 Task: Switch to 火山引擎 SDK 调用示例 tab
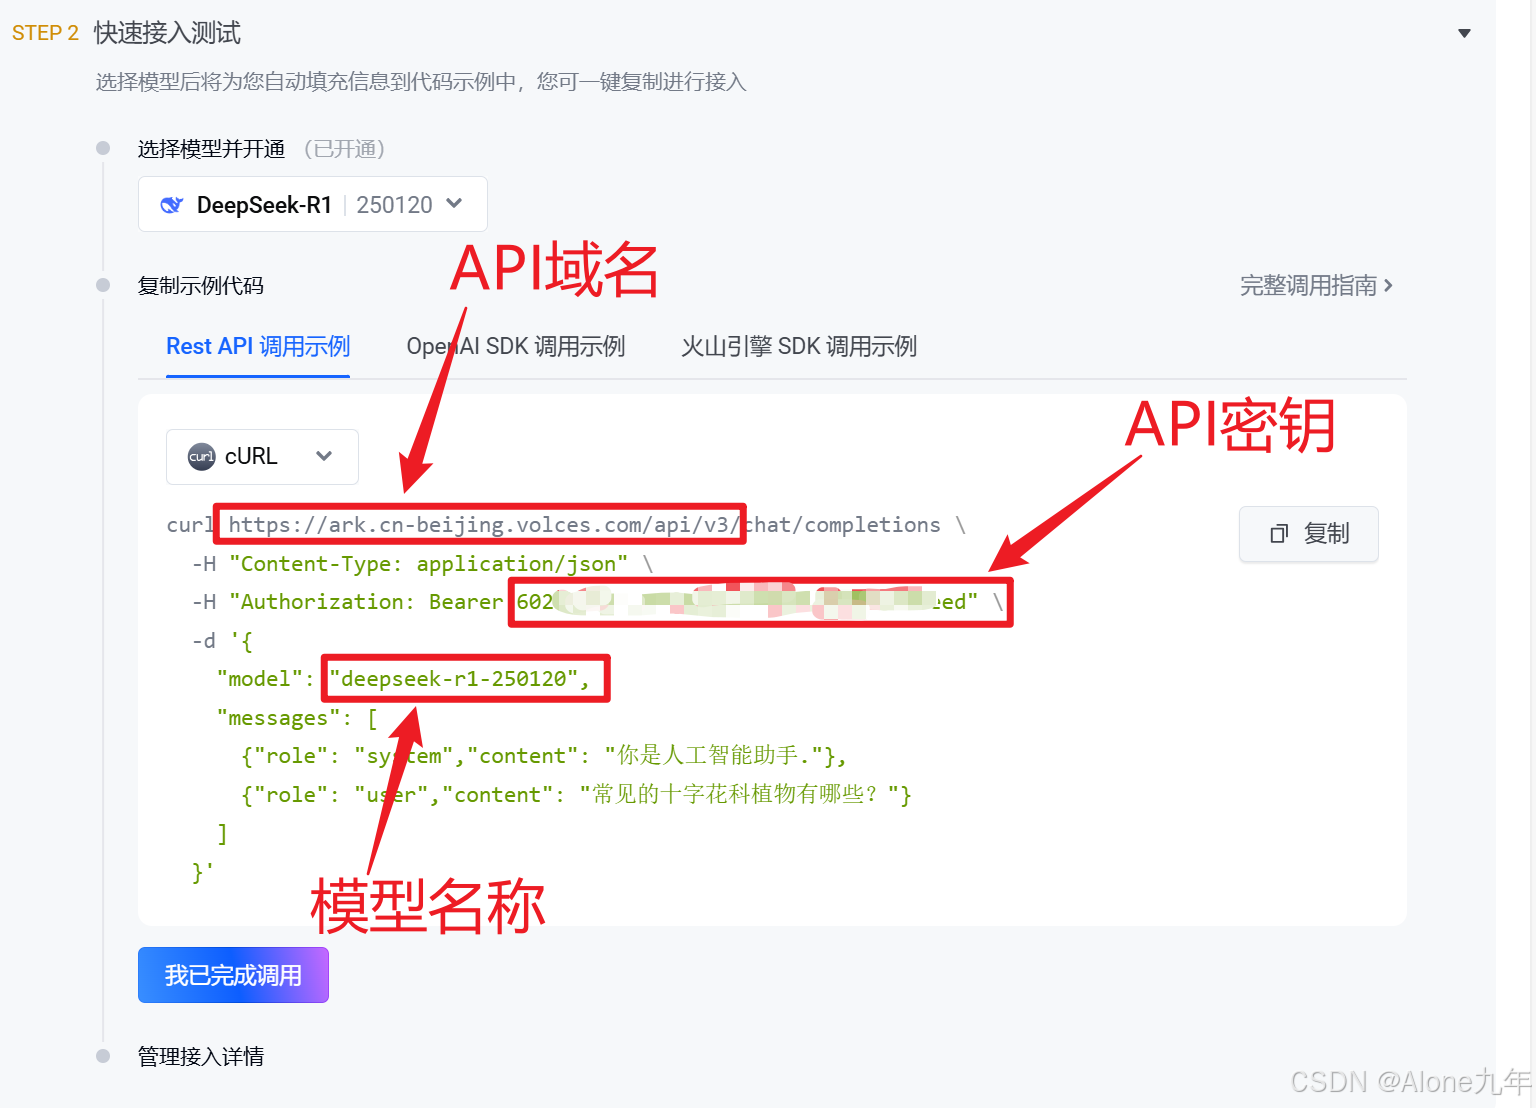pyautogui.click(x=799, y=346)
